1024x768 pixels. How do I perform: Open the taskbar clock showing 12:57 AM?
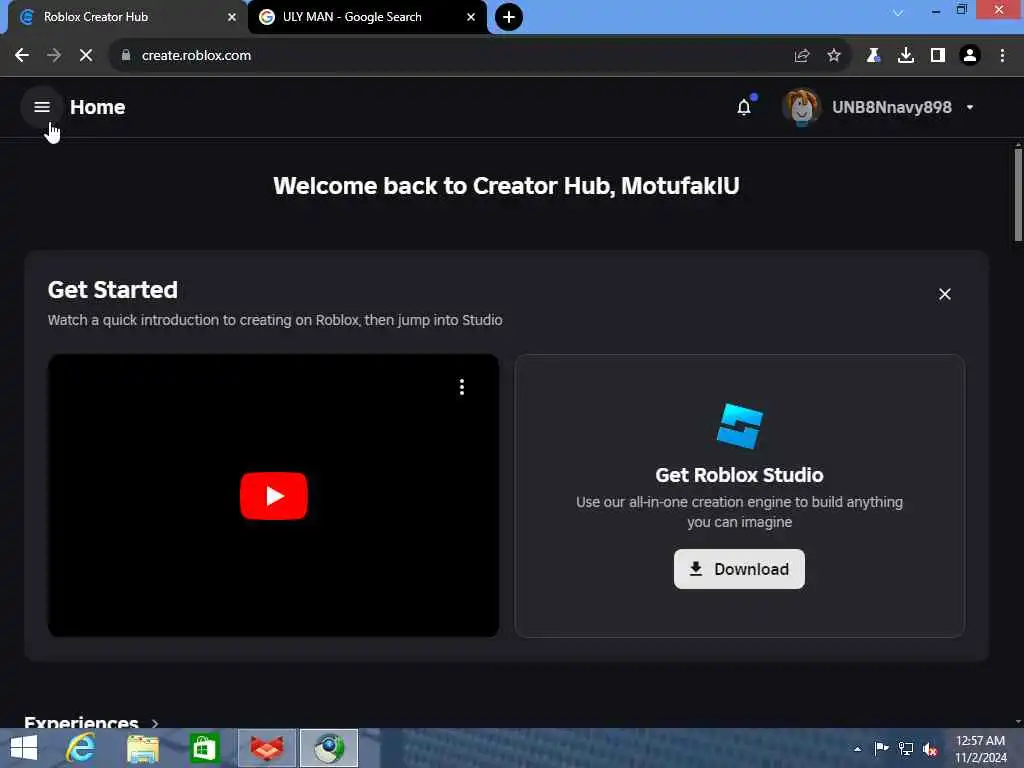981,749
